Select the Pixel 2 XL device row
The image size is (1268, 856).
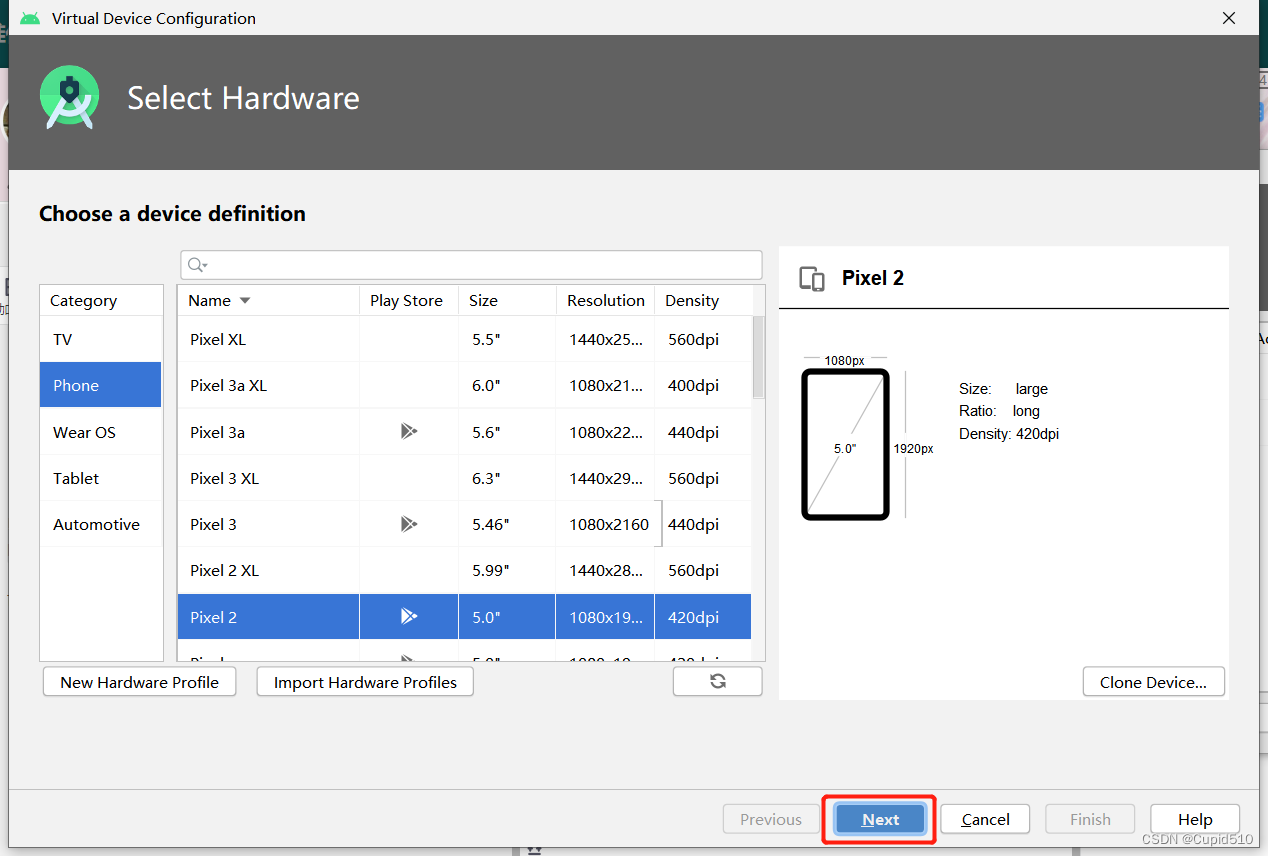465,570
